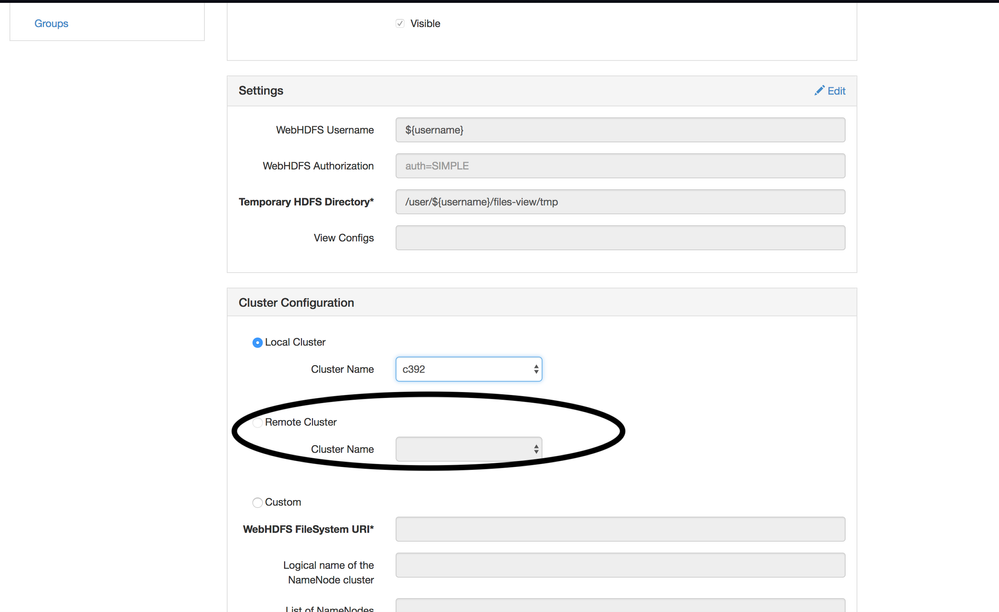The image size is (999, 612).
Task: Focus the Logical name of NameNode cluster field
Action: click(620, 566)
